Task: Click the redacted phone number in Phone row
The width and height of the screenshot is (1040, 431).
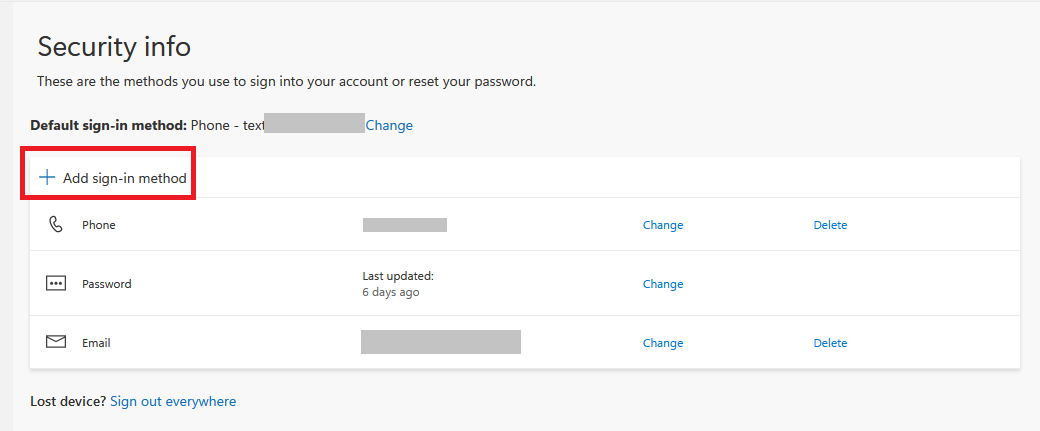Action: point(404,225)
